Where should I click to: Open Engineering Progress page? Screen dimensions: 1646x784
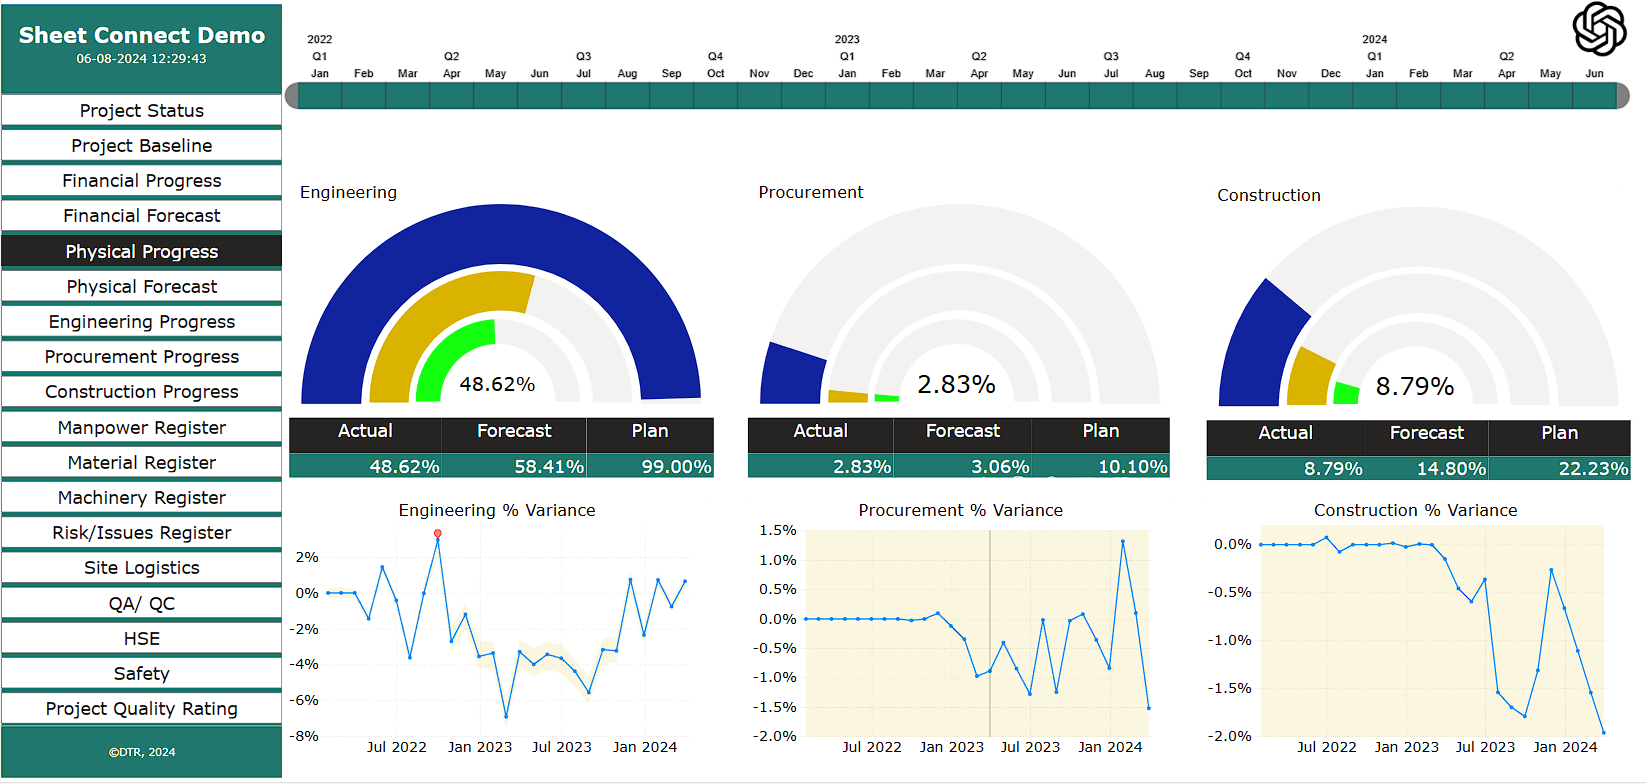[141, 322]
